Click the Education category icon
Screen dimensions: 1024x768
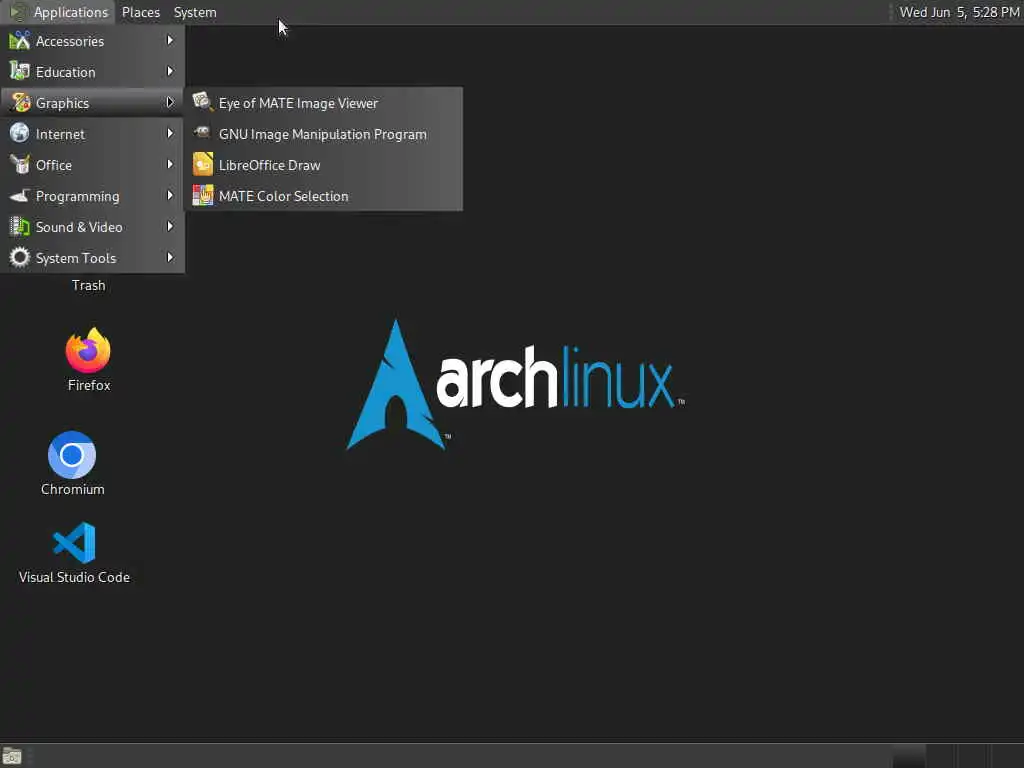pos(20,71)
